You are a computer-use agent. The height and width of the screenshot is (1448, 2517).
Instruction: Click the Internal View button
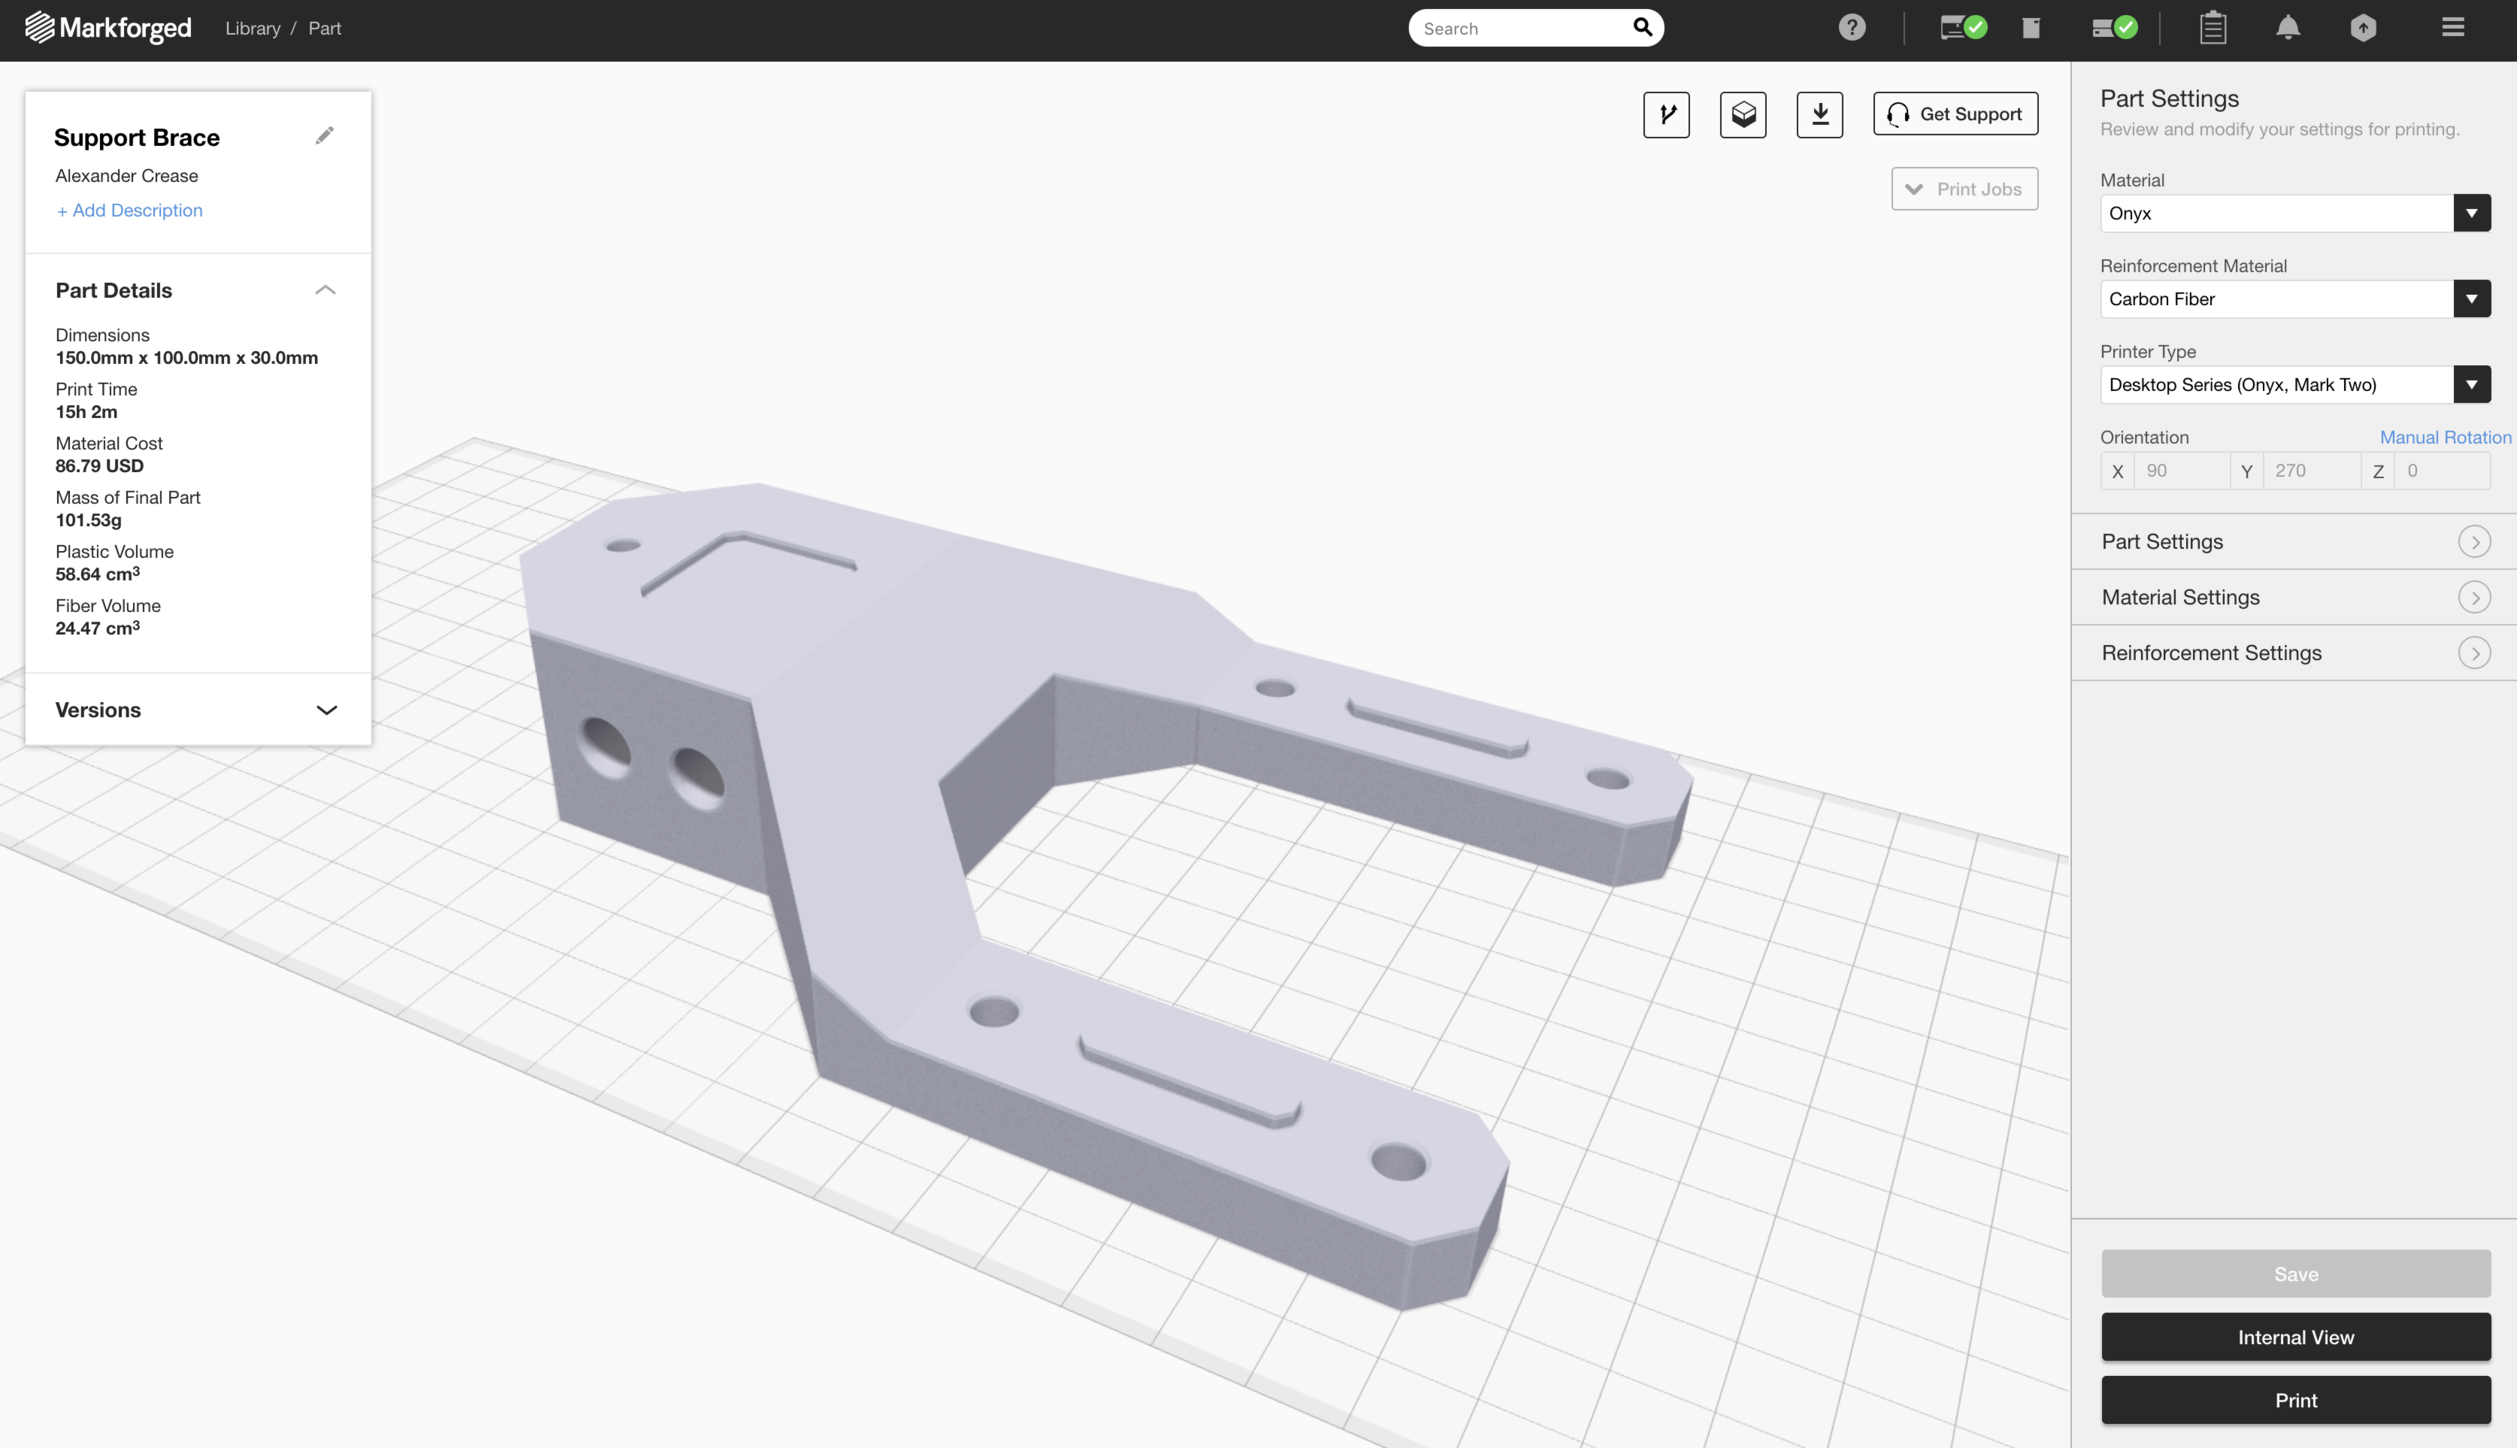click(x=2294, y=1337)
